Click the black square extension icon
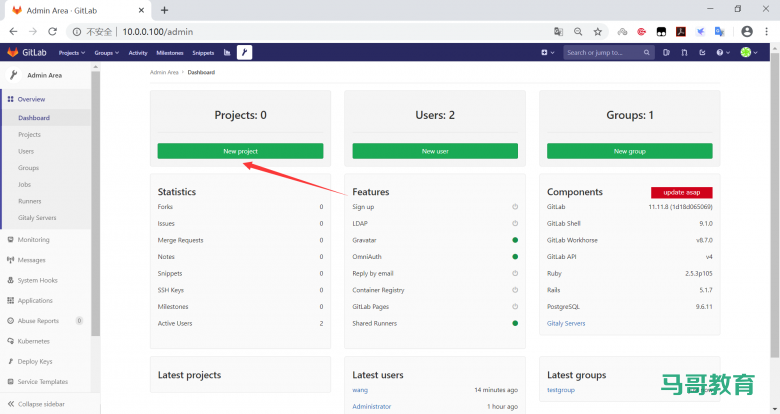 (x=661, y=31)
